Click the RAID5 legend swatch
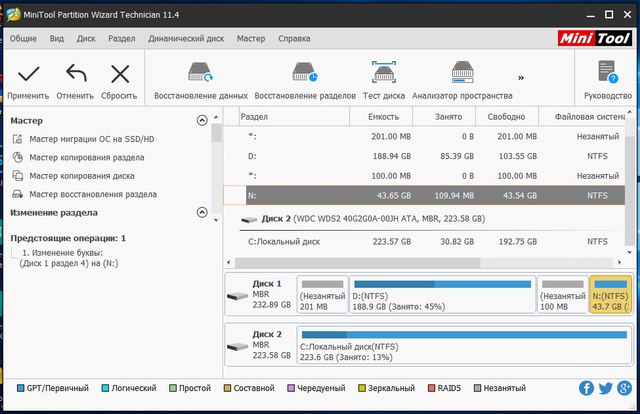Image resolution: width=640 pixels, height=414 pixels. 431,388
